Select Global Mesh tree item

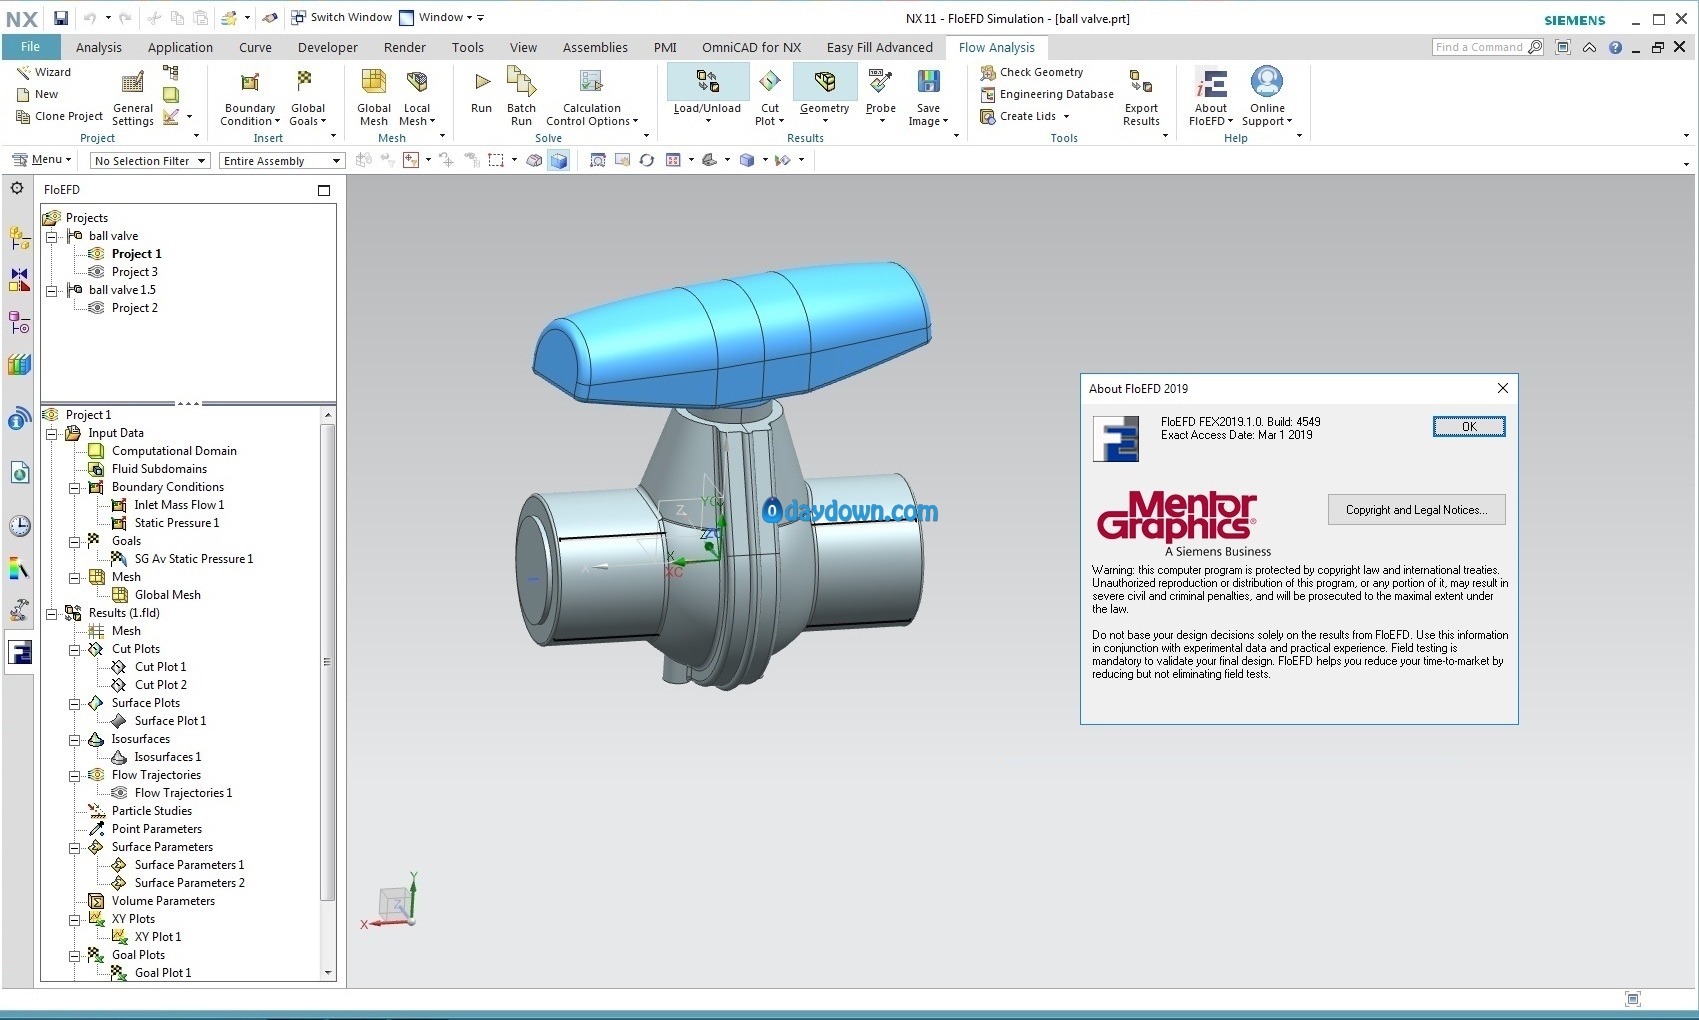(168, 595)
